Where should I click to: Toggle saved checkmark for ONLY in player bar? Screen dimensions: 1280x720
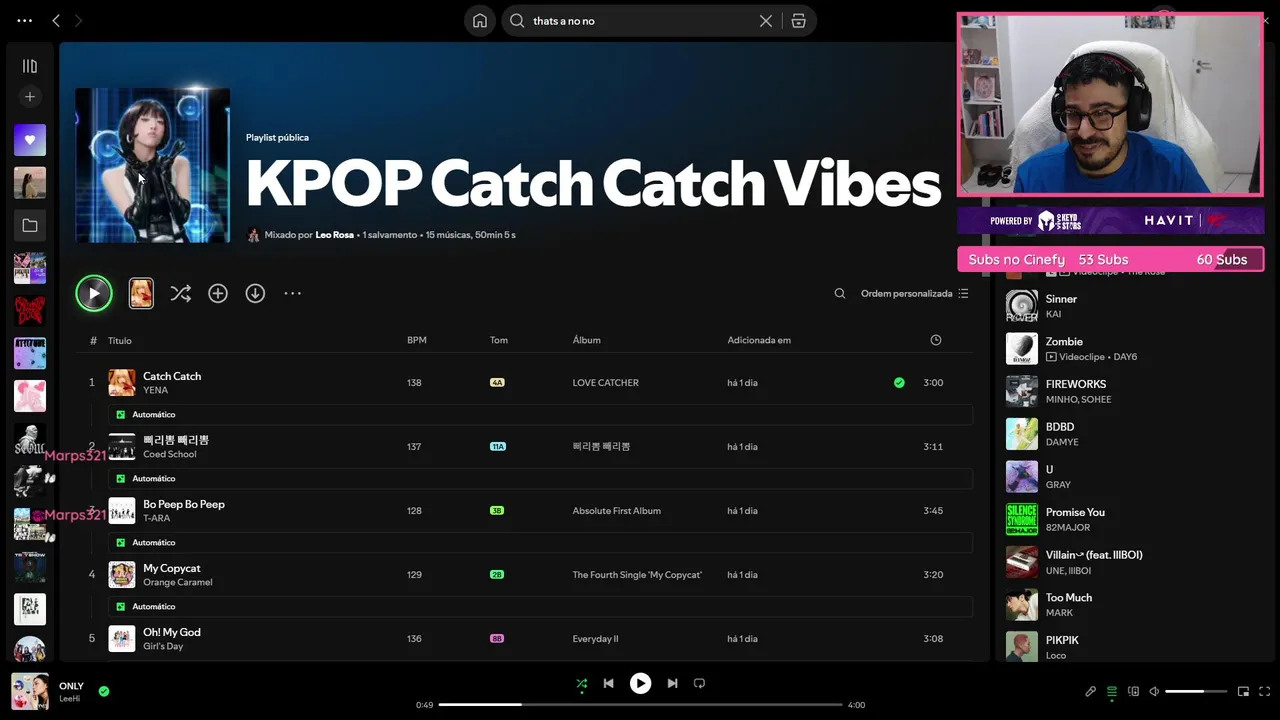[104, 691]
